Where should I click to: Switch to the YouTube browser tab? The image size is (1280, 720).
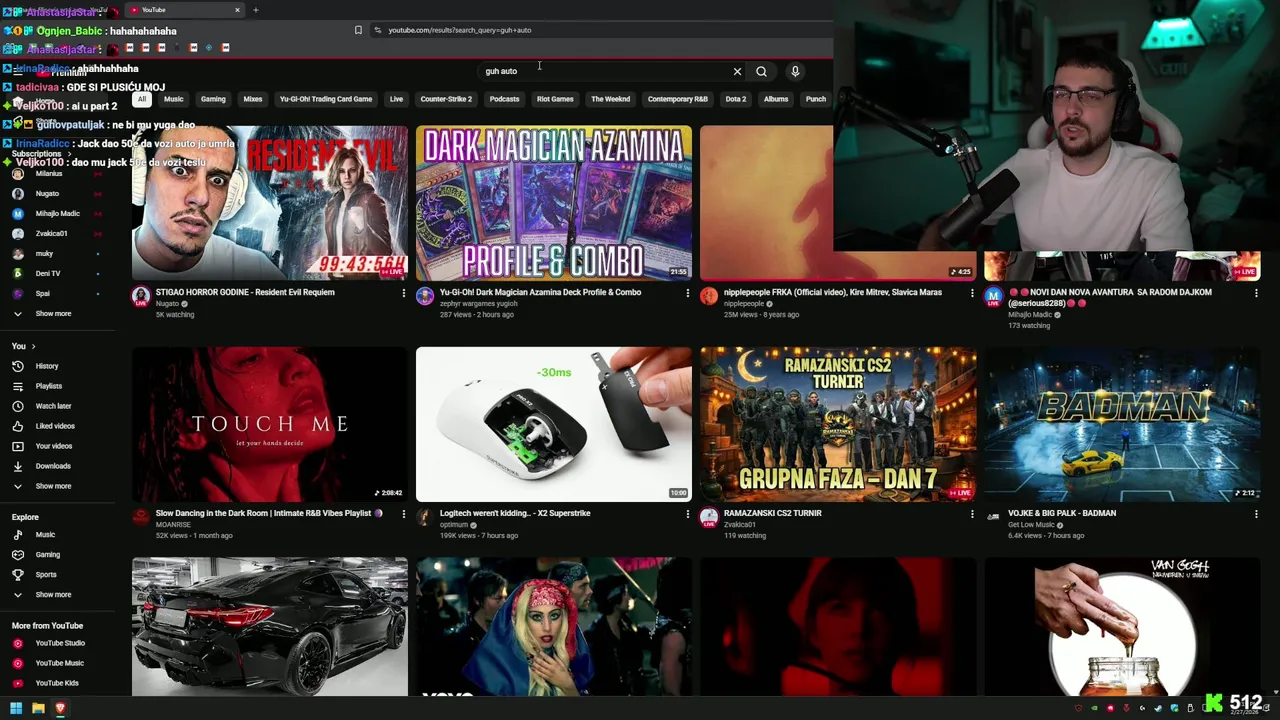(185, 10)
